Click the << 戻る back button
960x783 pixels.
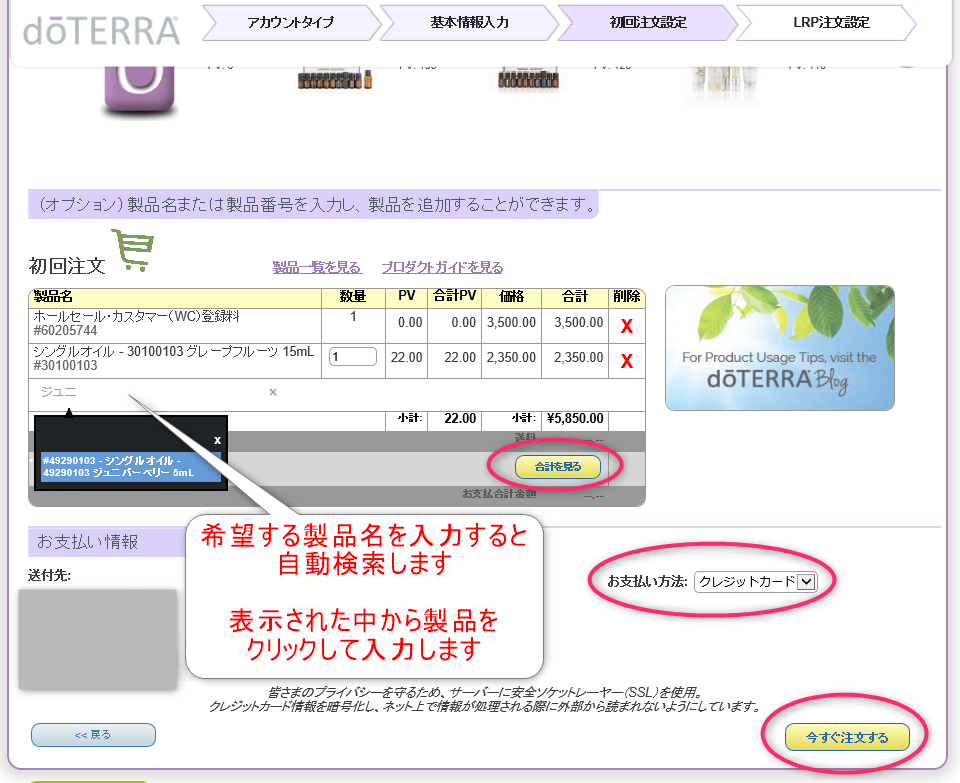(93, 735)
